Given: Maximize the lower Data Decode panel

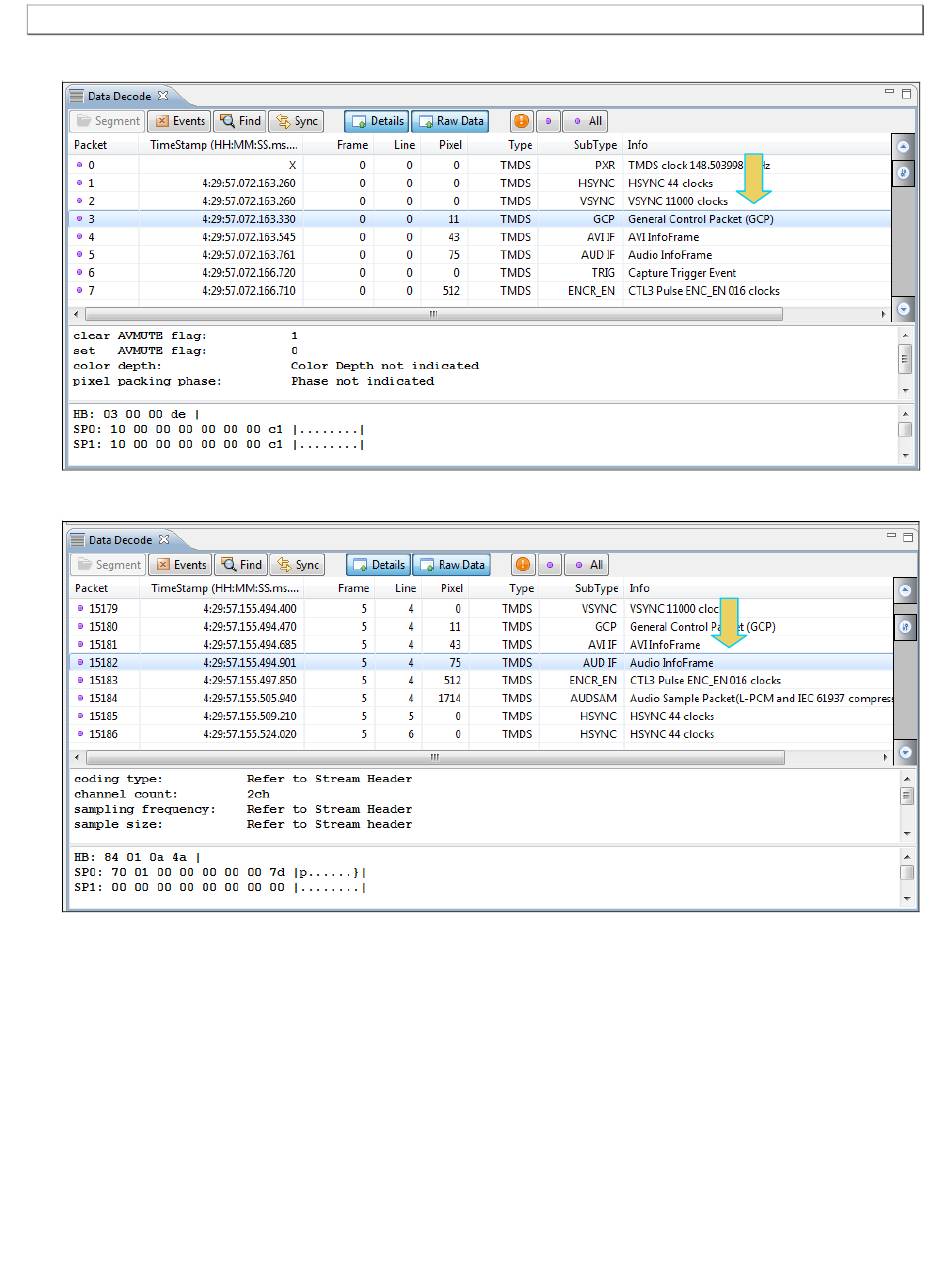Looking at the screenshot, I should [907, 537].
